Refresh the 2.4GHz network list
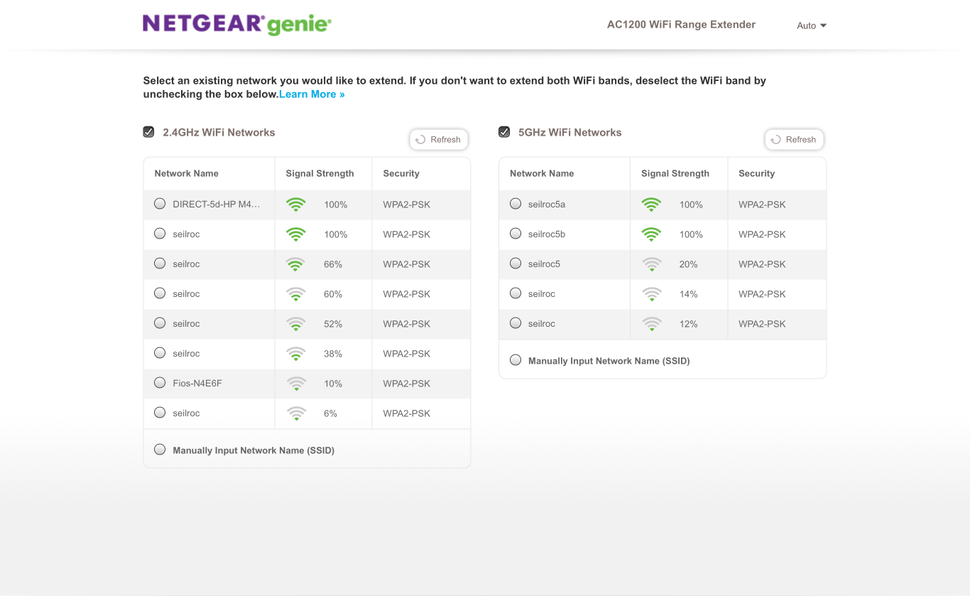Image resolution: width=970 pixels, height=596 pixels. 438,139
